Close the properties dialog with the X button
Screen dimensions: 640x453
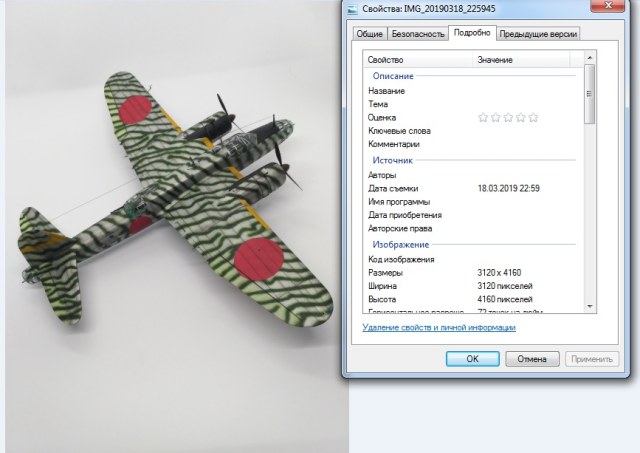[608, 5]
